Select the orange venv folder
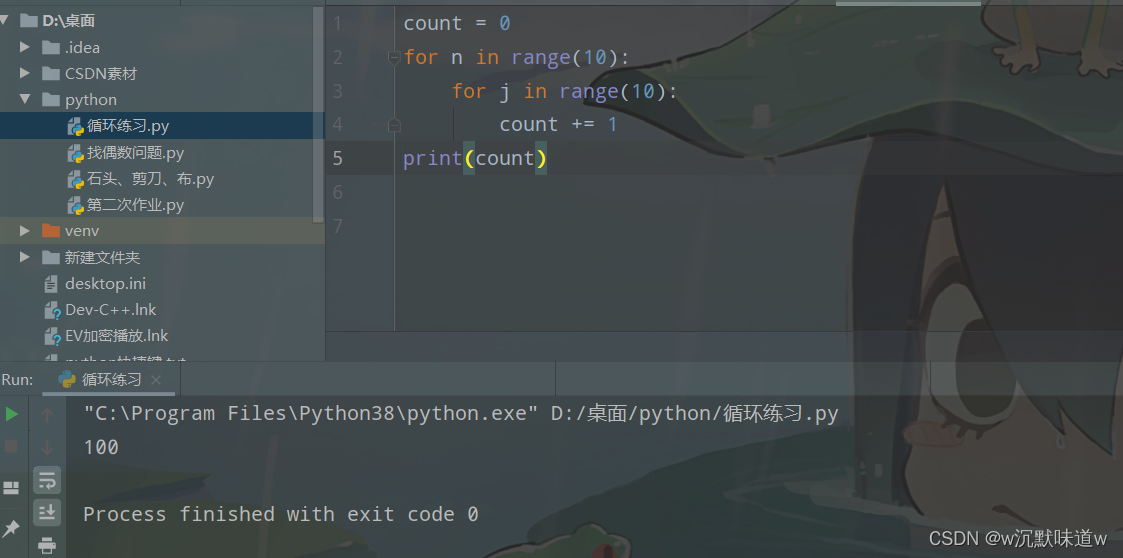1123x558 pixels. 82,231
